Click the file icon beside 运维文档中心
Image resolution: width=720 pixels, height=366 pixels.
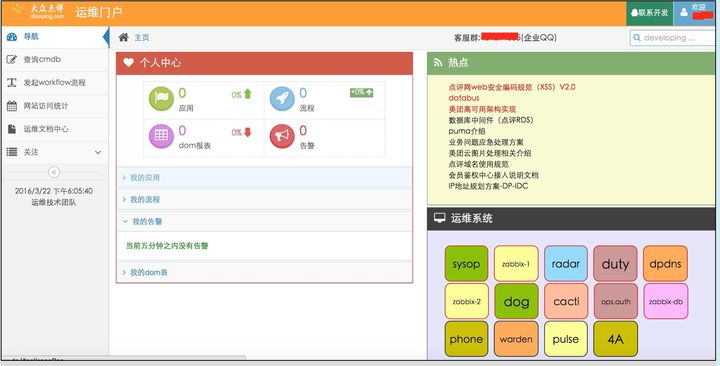12,129
